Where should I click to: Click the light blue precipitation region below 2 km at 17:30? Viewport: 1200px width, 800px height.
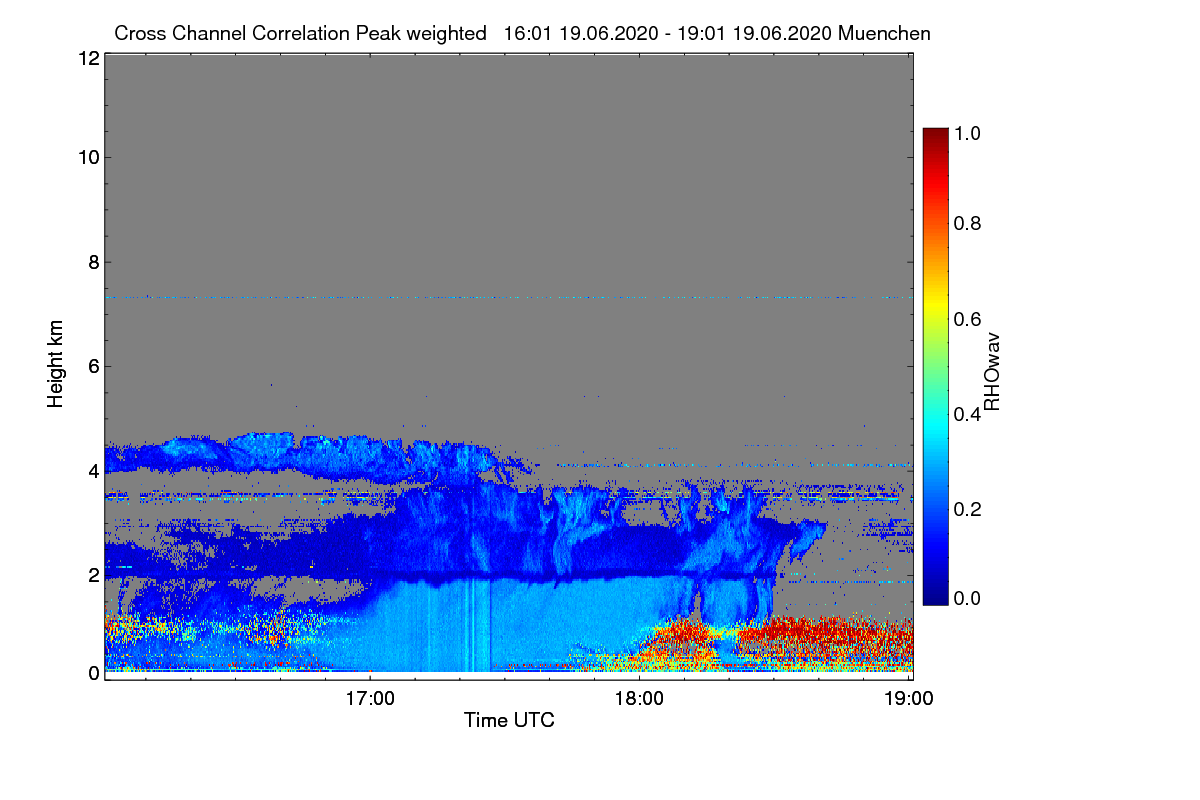point(505,625)
